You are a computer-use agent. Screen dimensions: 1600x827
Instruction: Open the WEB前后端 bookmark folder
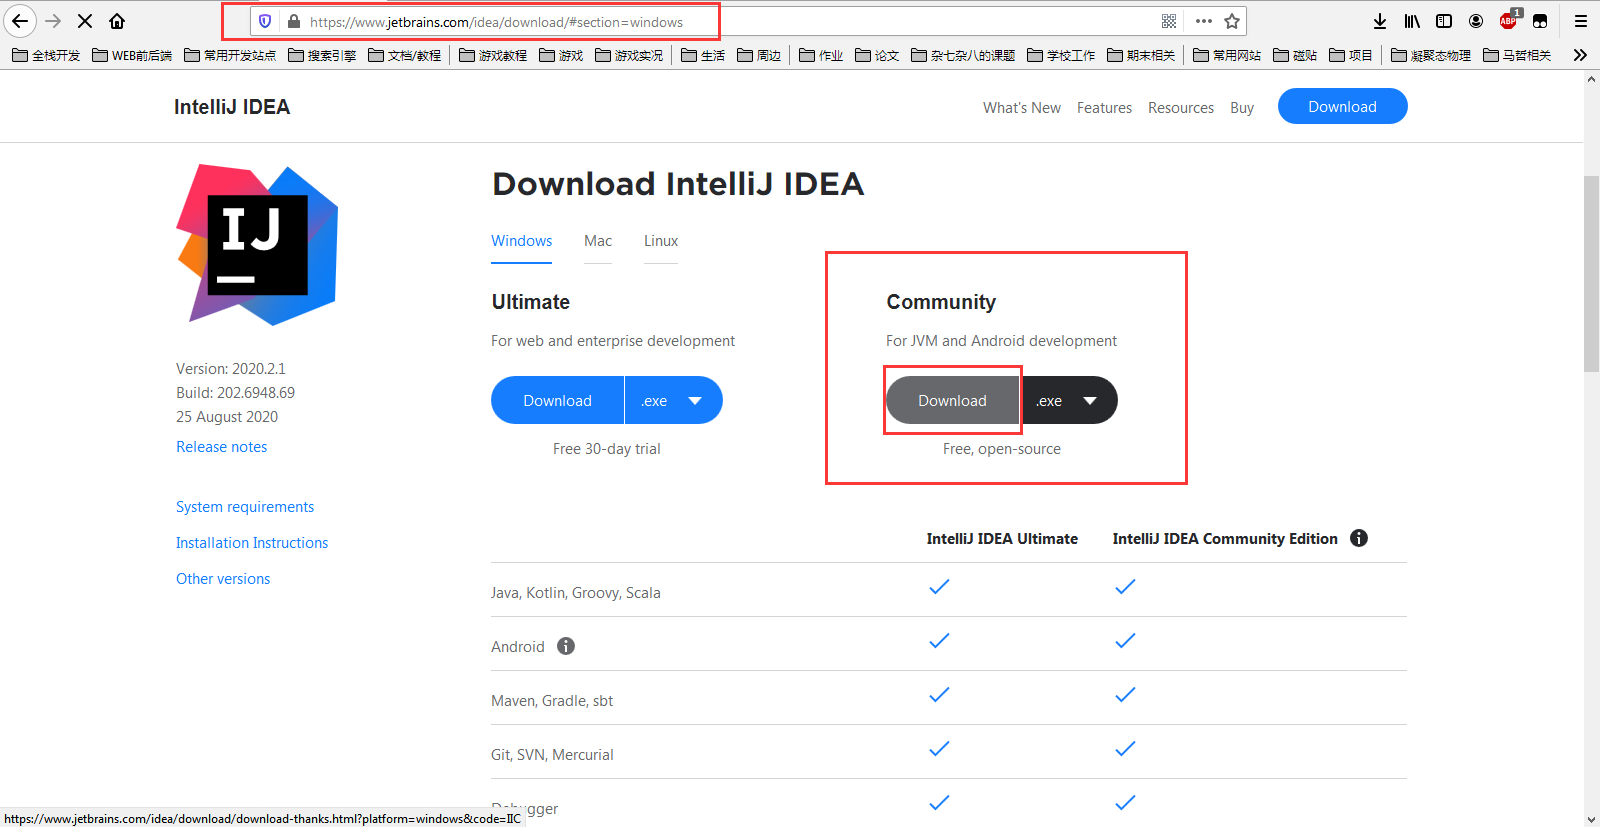(x=132, y=55)
